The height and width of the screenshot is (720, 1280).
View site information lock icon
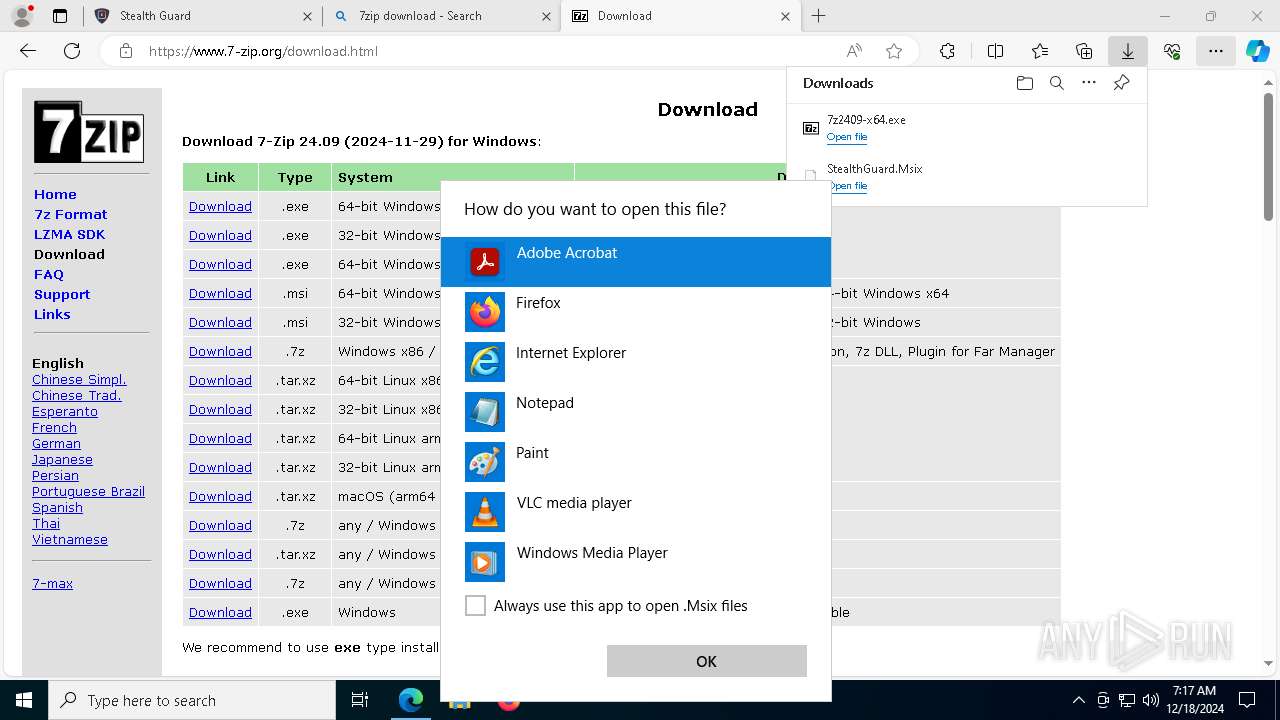click(126, 51)
